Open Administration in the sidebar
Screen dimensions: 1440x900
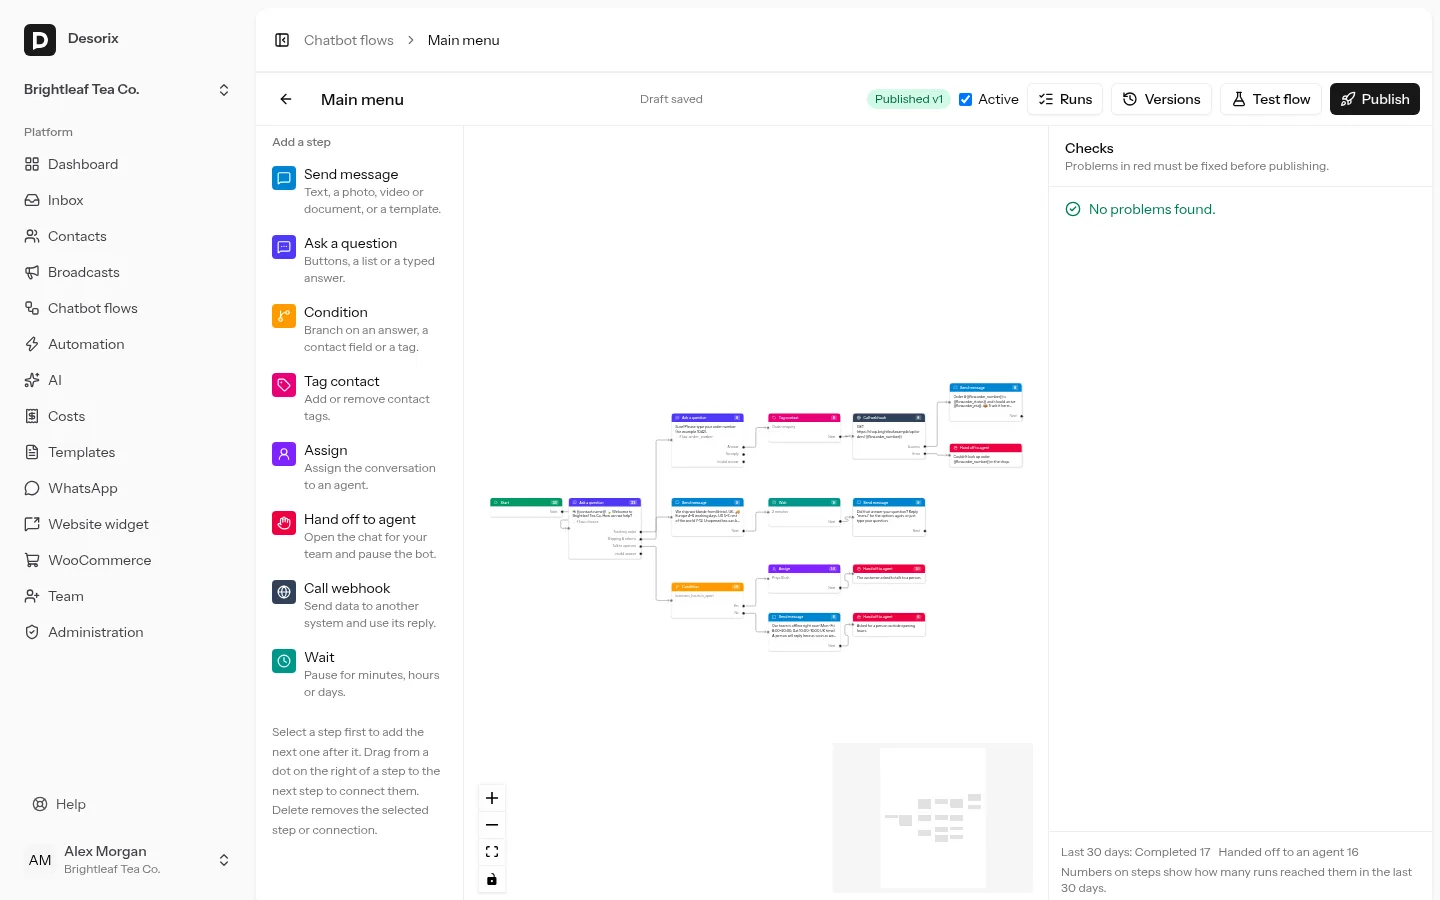click(127, 632)
